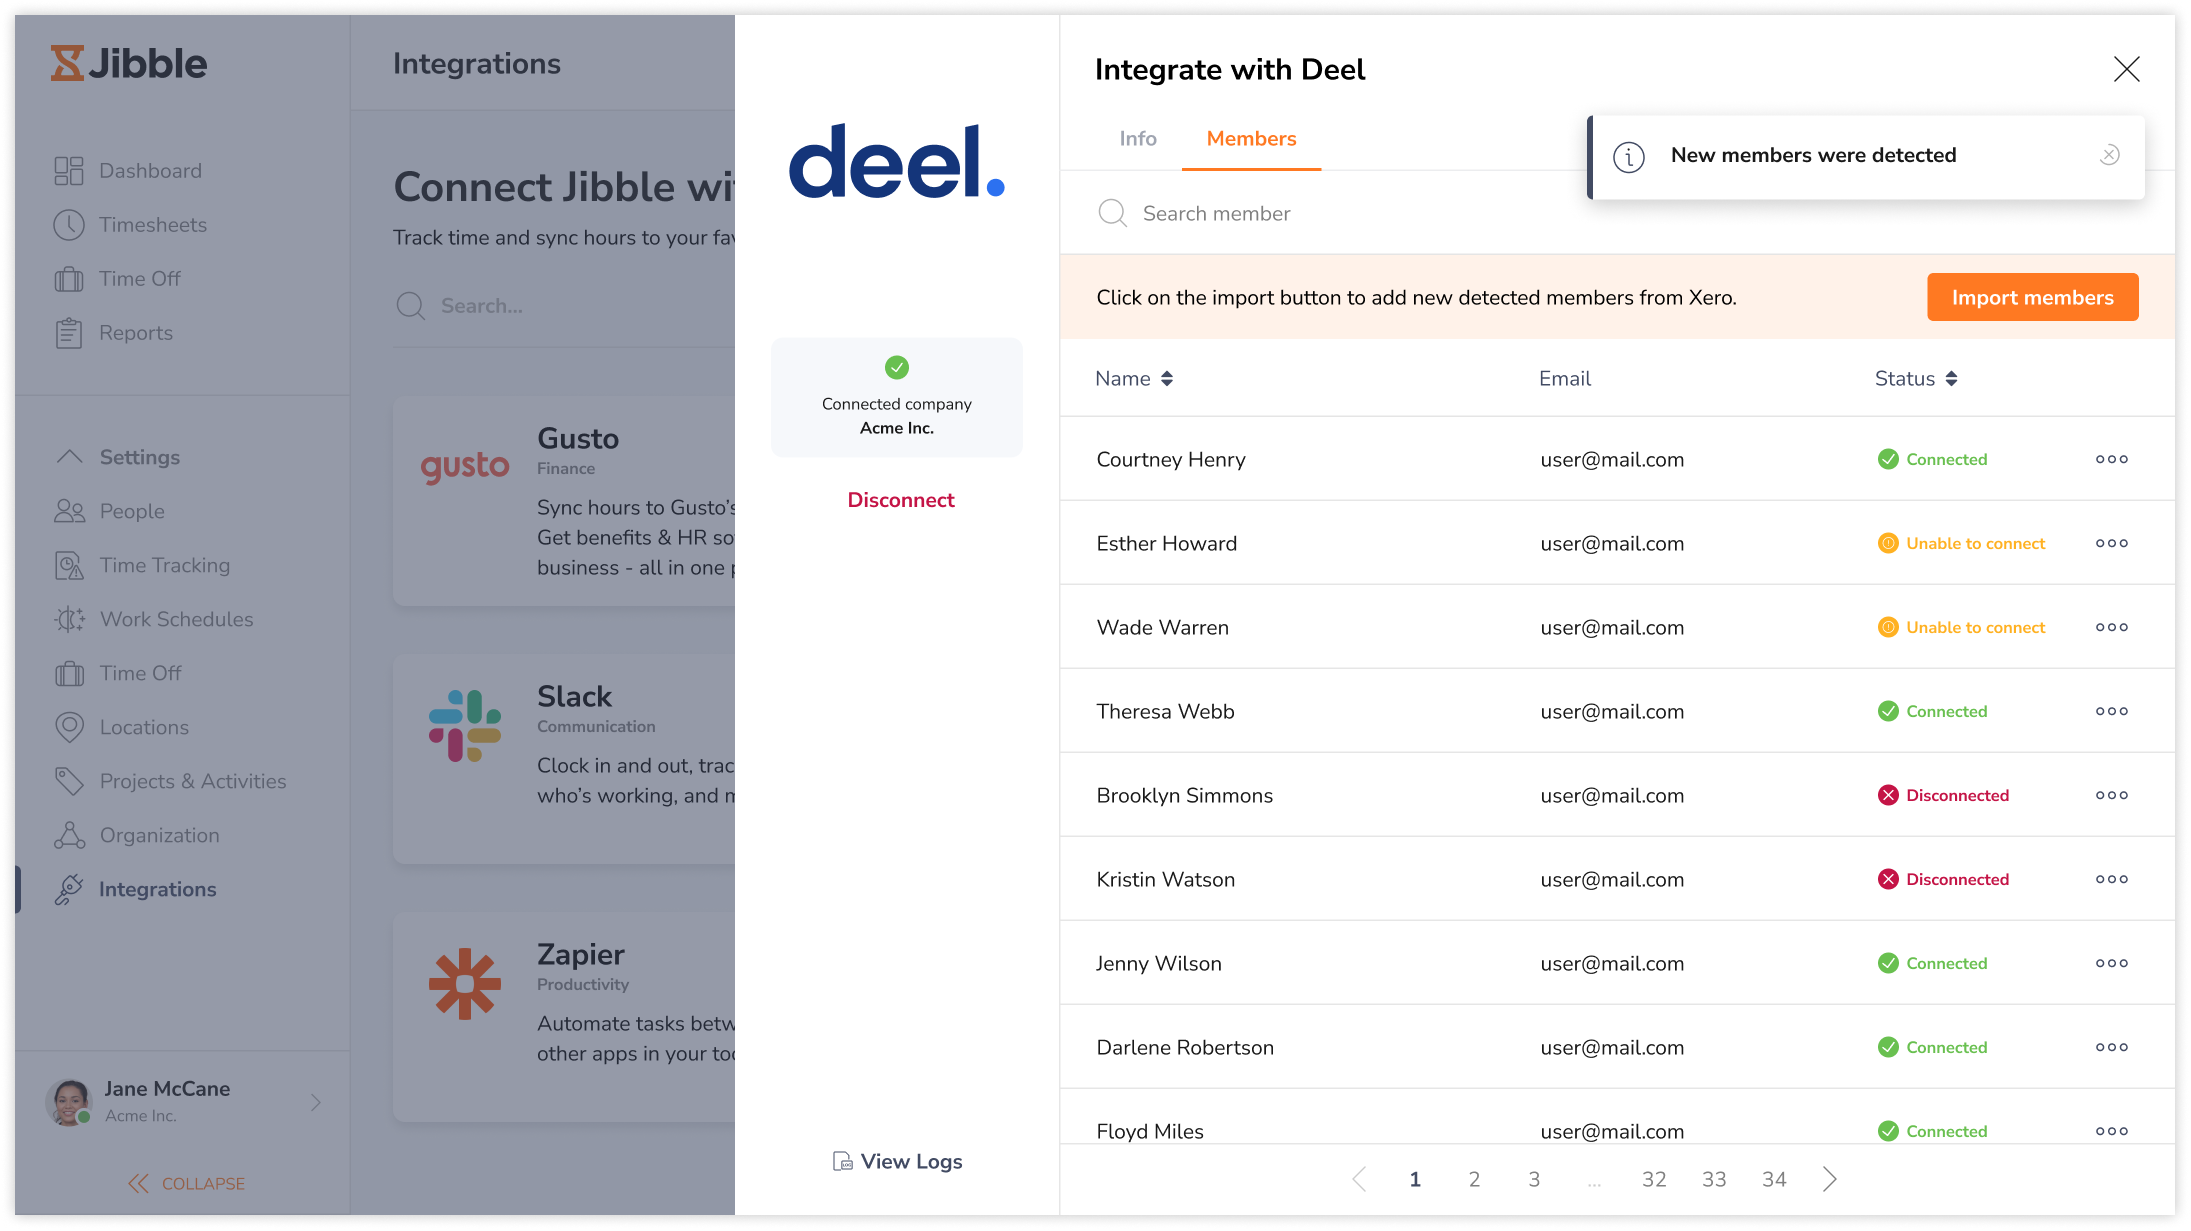Screen dimensions: 2191x1231
Task: Sort members by Status
Action: [1916, 379]
